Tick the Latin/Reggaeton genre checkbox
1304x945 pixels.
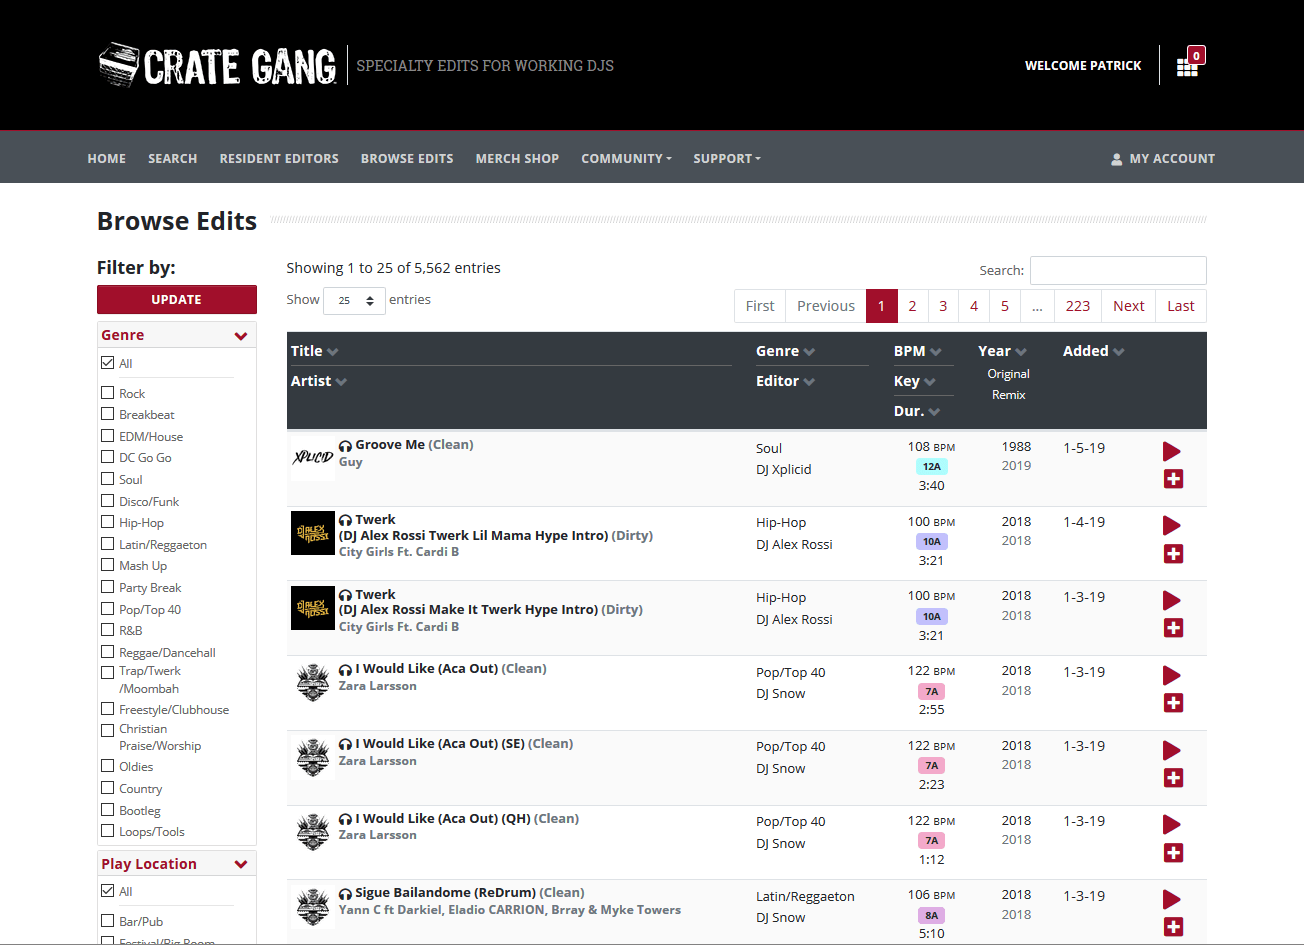(x=107, y=544)
